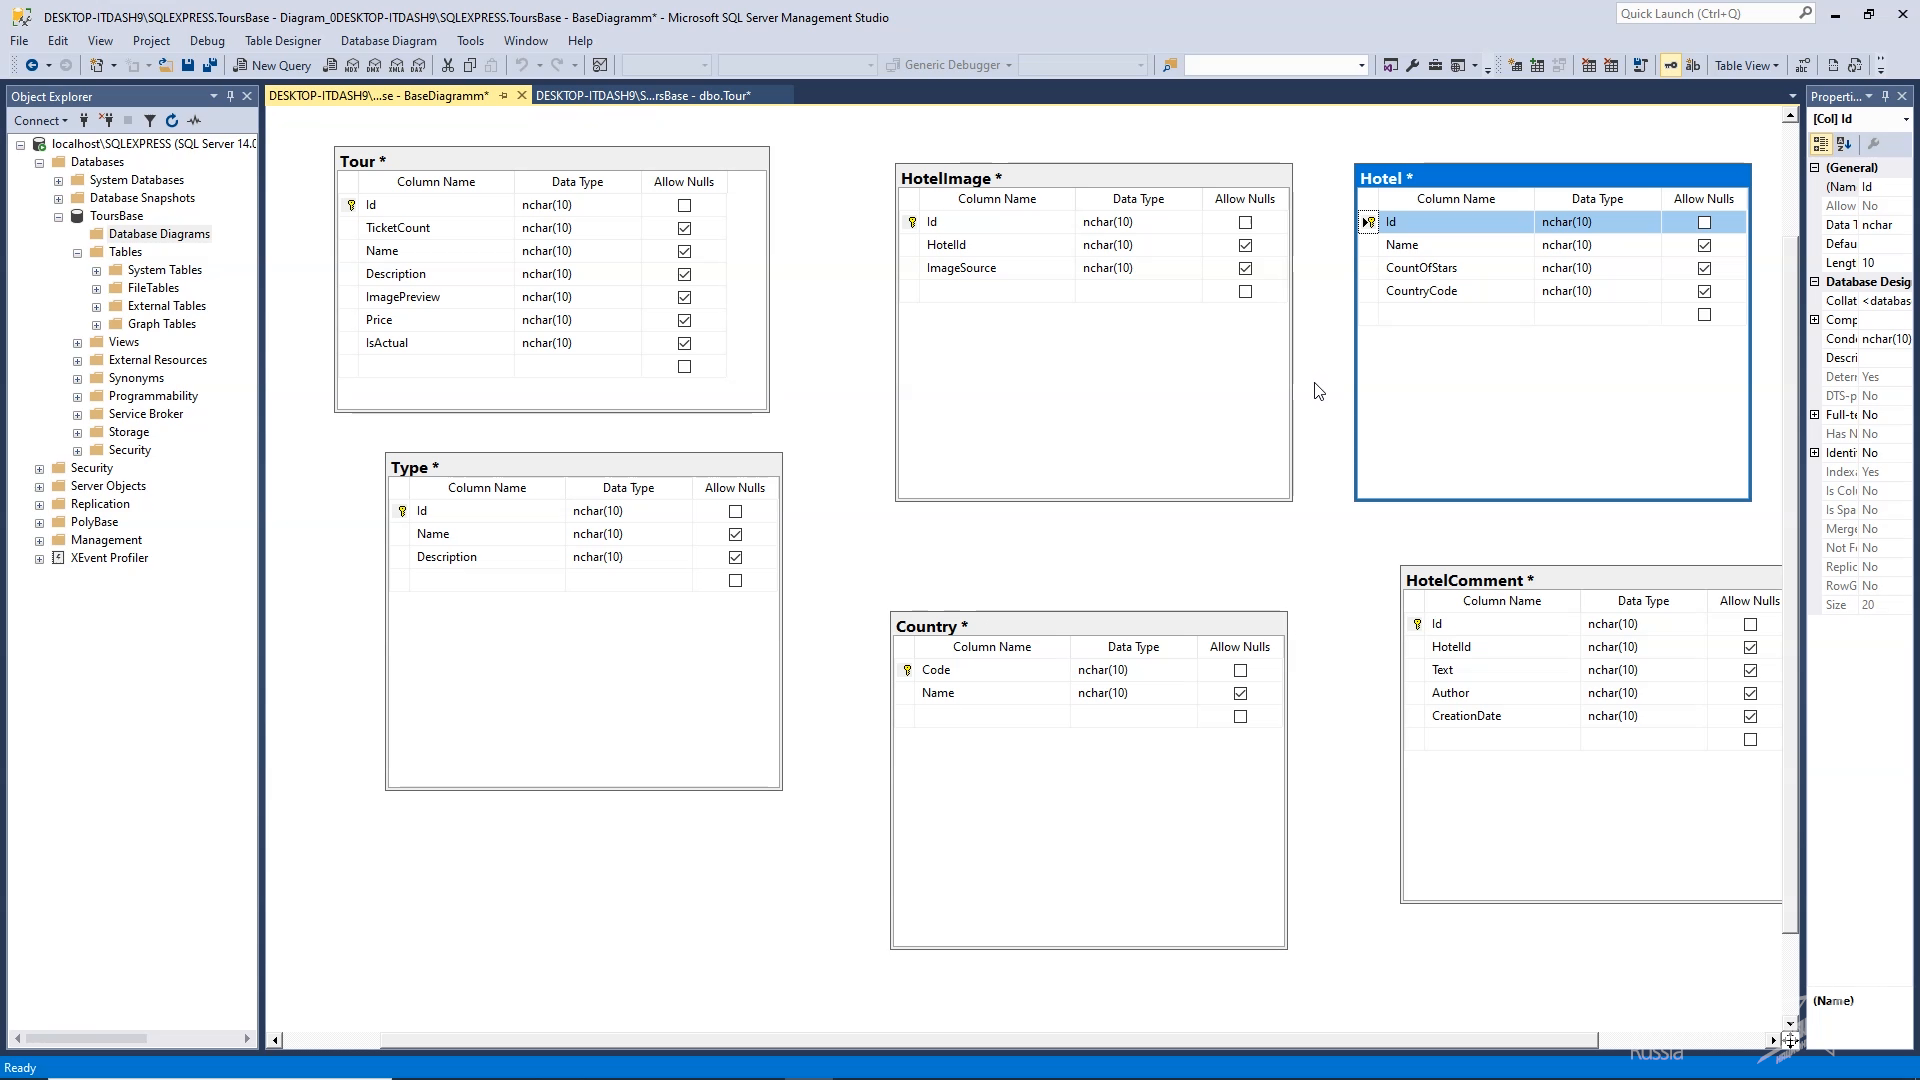Expand the System Tables folder
Screen dimensions: 1920x1080
(96, 270)
